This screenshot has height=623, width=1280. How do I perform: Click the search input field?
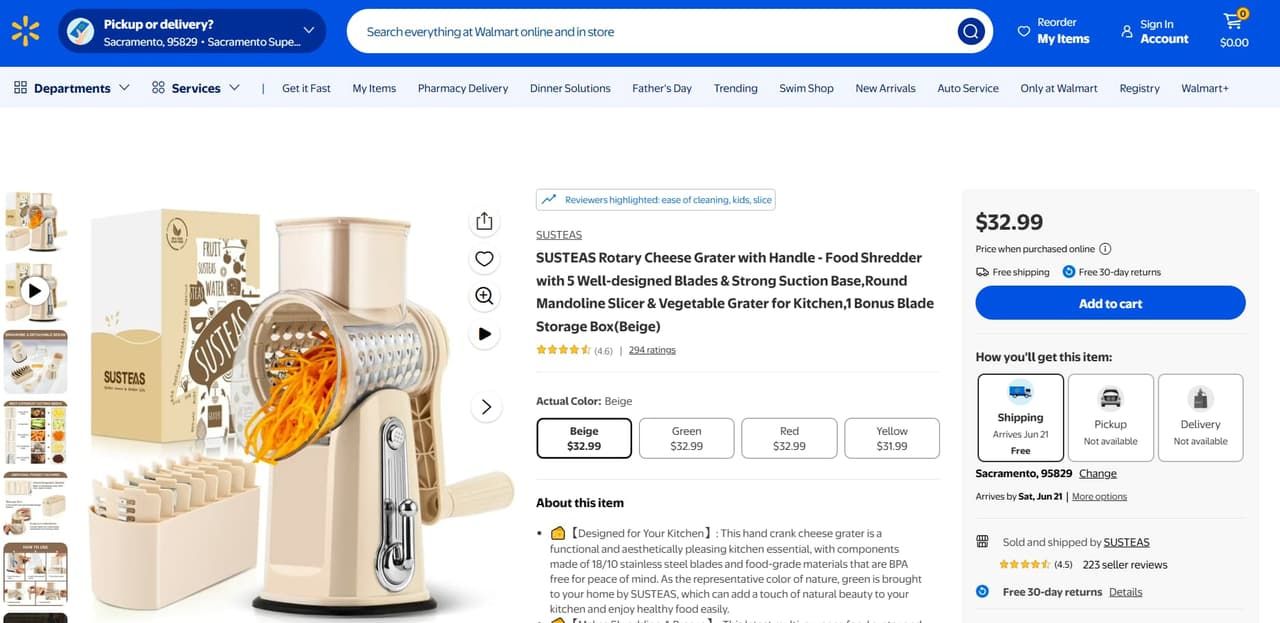(x=655, y=32)
